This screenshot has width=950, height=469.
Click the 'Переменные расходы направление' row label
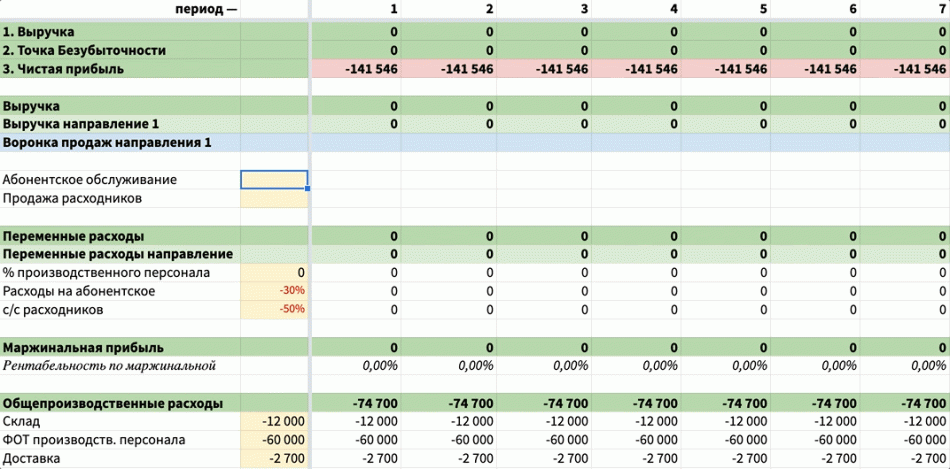[x=118, y=254]
